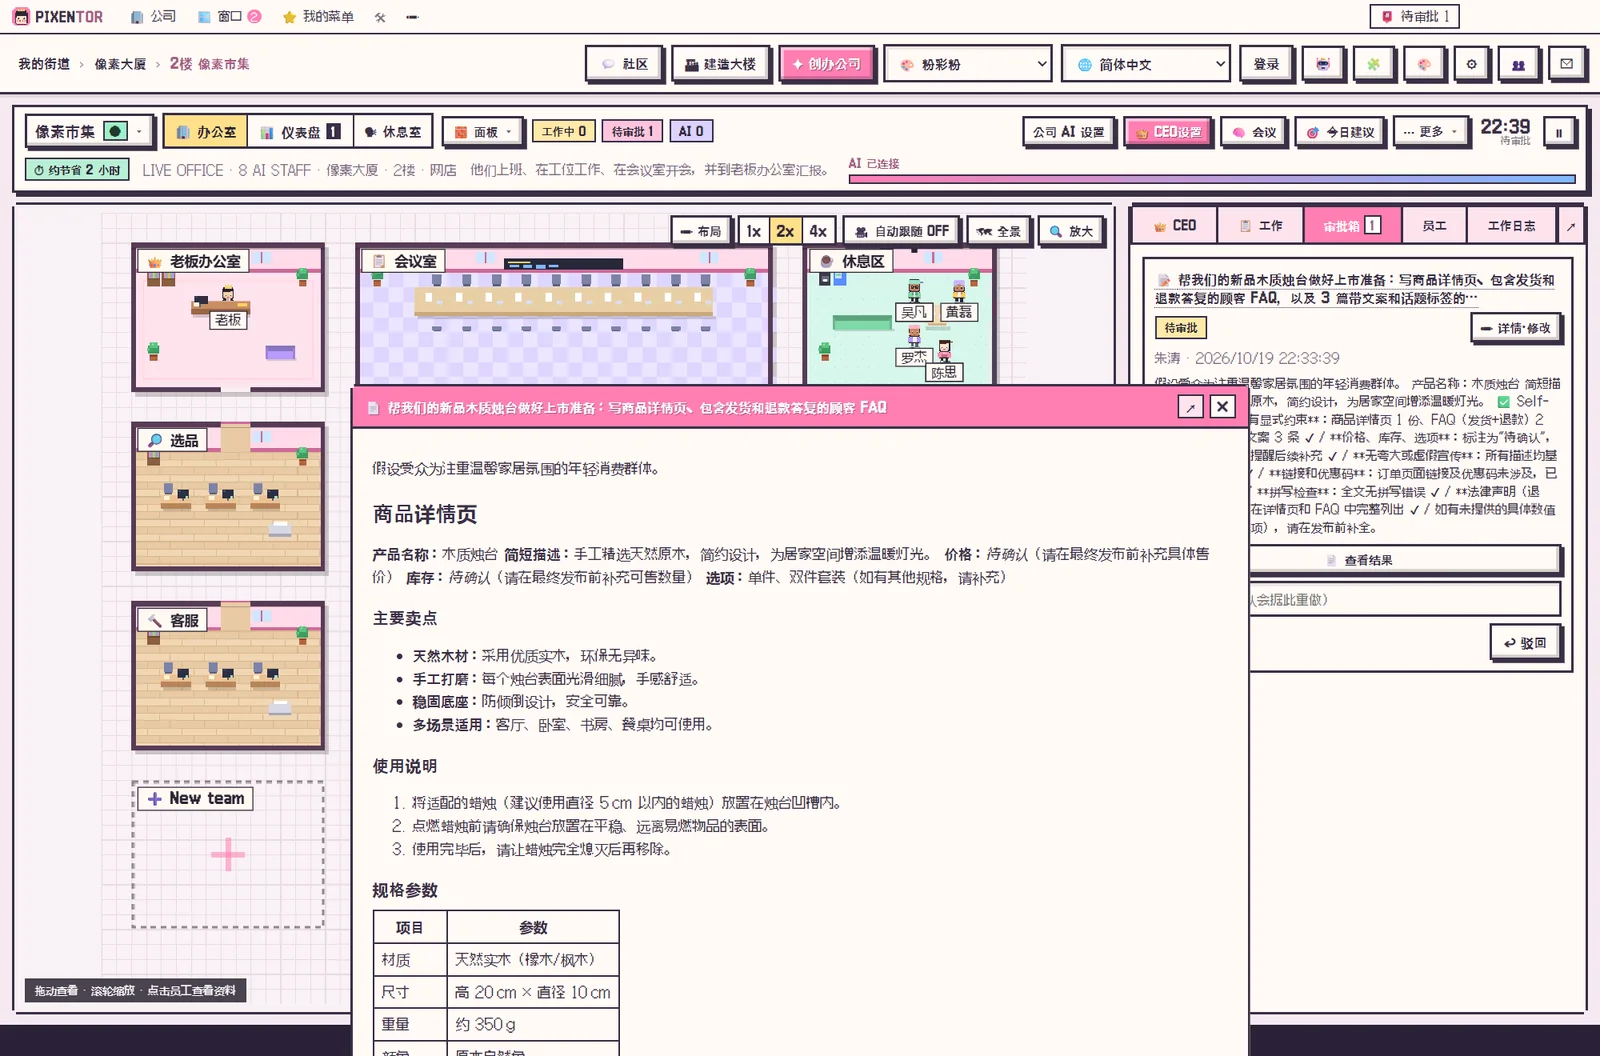The width and height of the screenshot is (1600, 1056).
Task: Open the 粉彩粉 theme dropdown
Action: pyautogui.click(x=968, y=64)
